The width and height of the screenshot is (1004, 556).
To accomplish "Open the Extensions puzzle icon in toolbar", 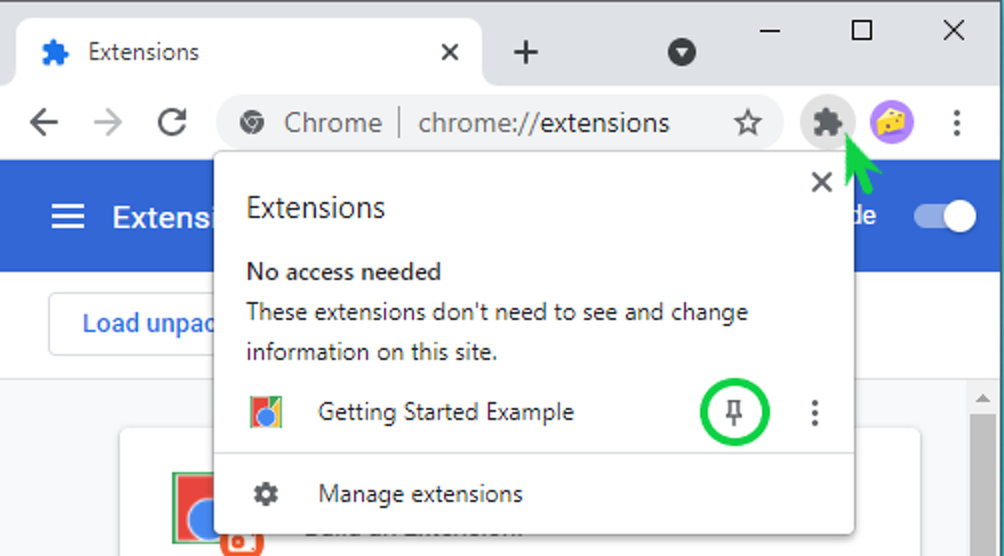I will tap(828, 122).
